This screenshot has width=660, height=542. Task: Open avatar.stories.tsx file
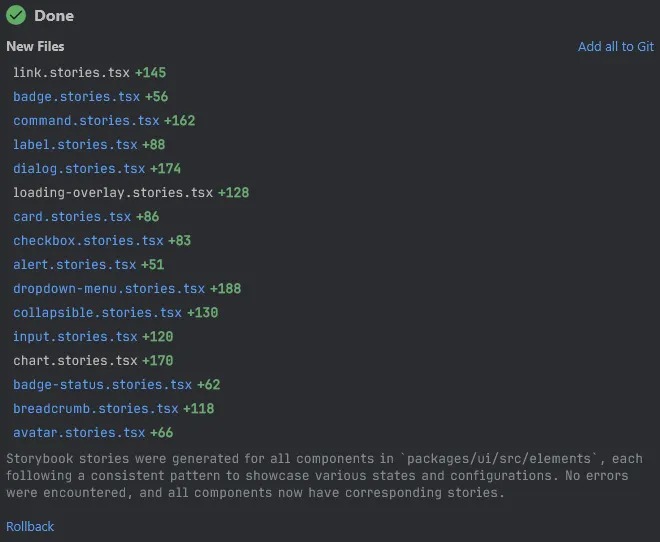[79, 433]
